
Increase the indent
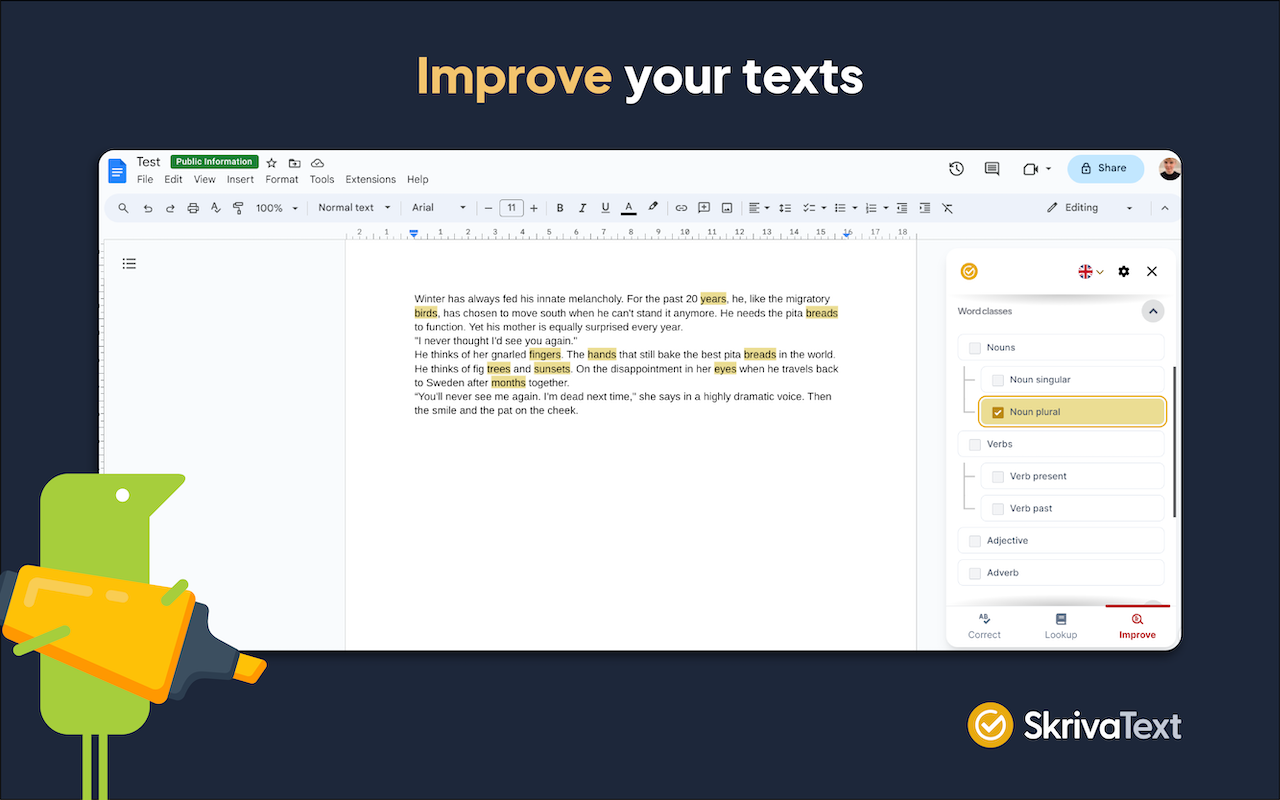click(925, 208)
